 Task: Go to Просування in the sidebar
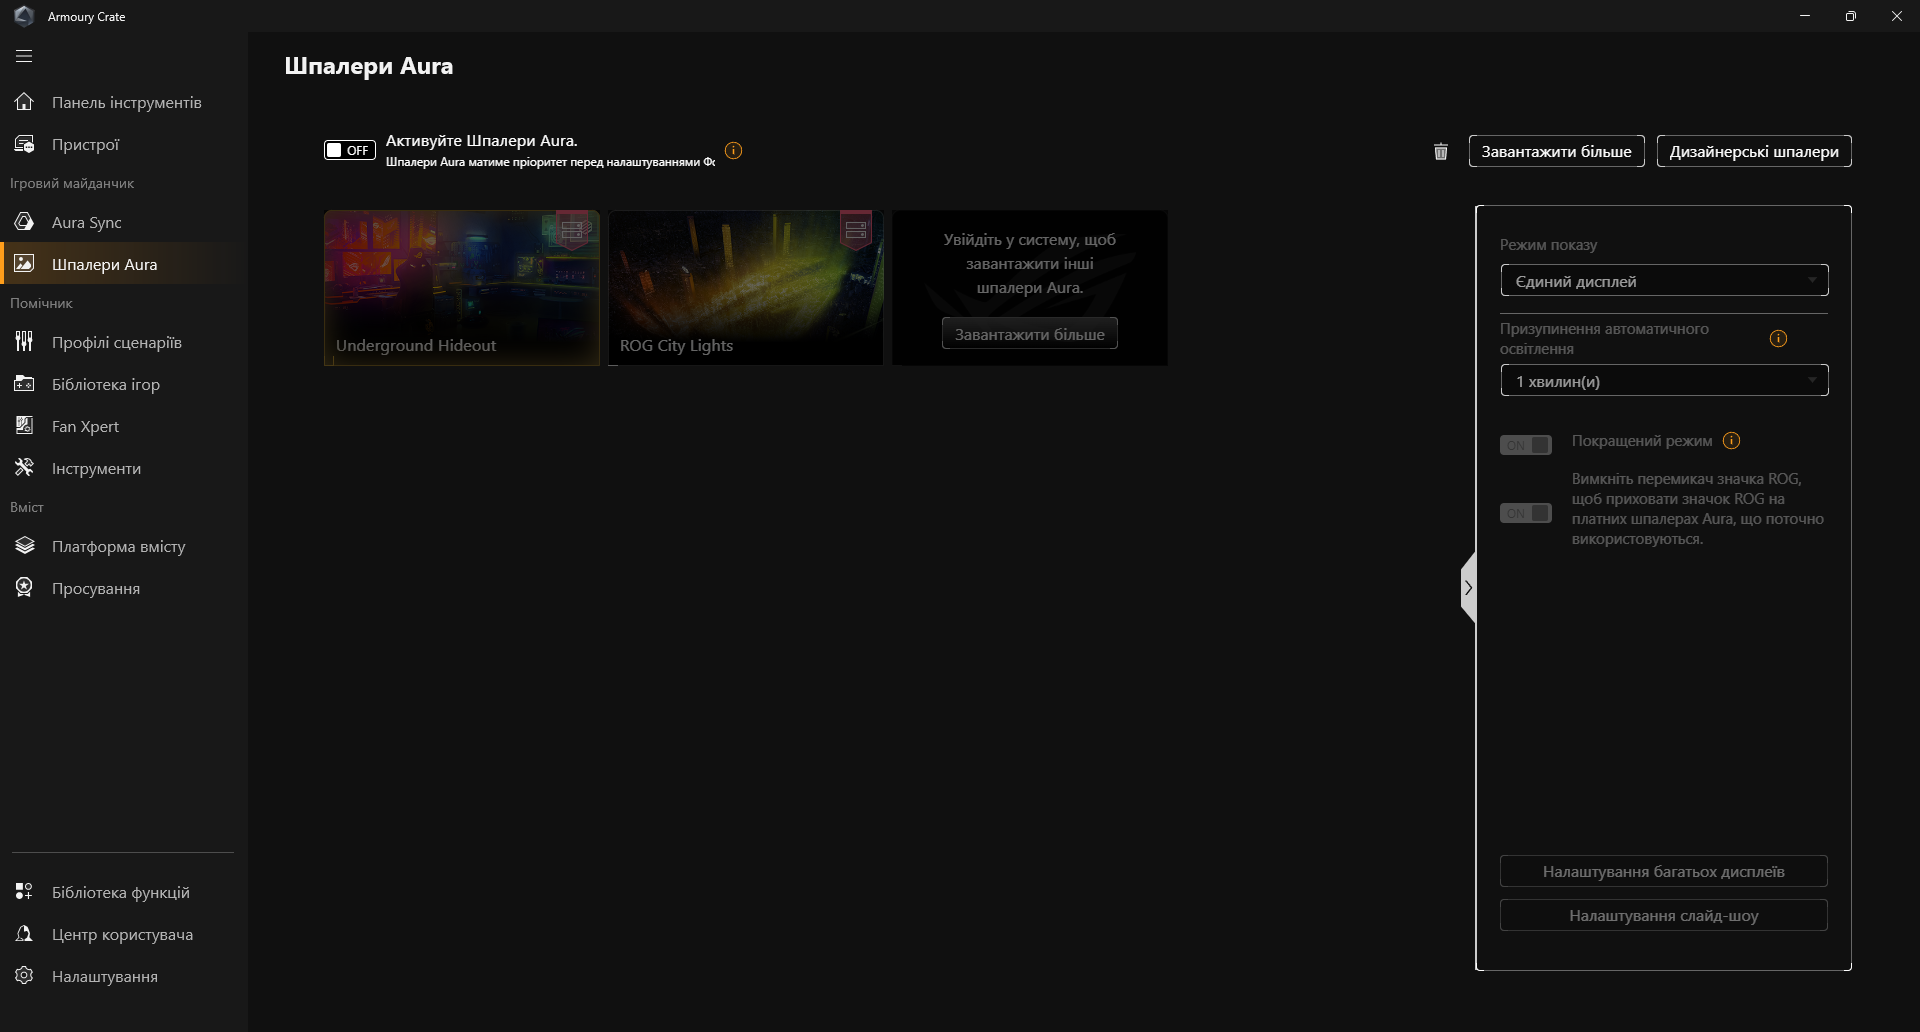pos(124,588)
